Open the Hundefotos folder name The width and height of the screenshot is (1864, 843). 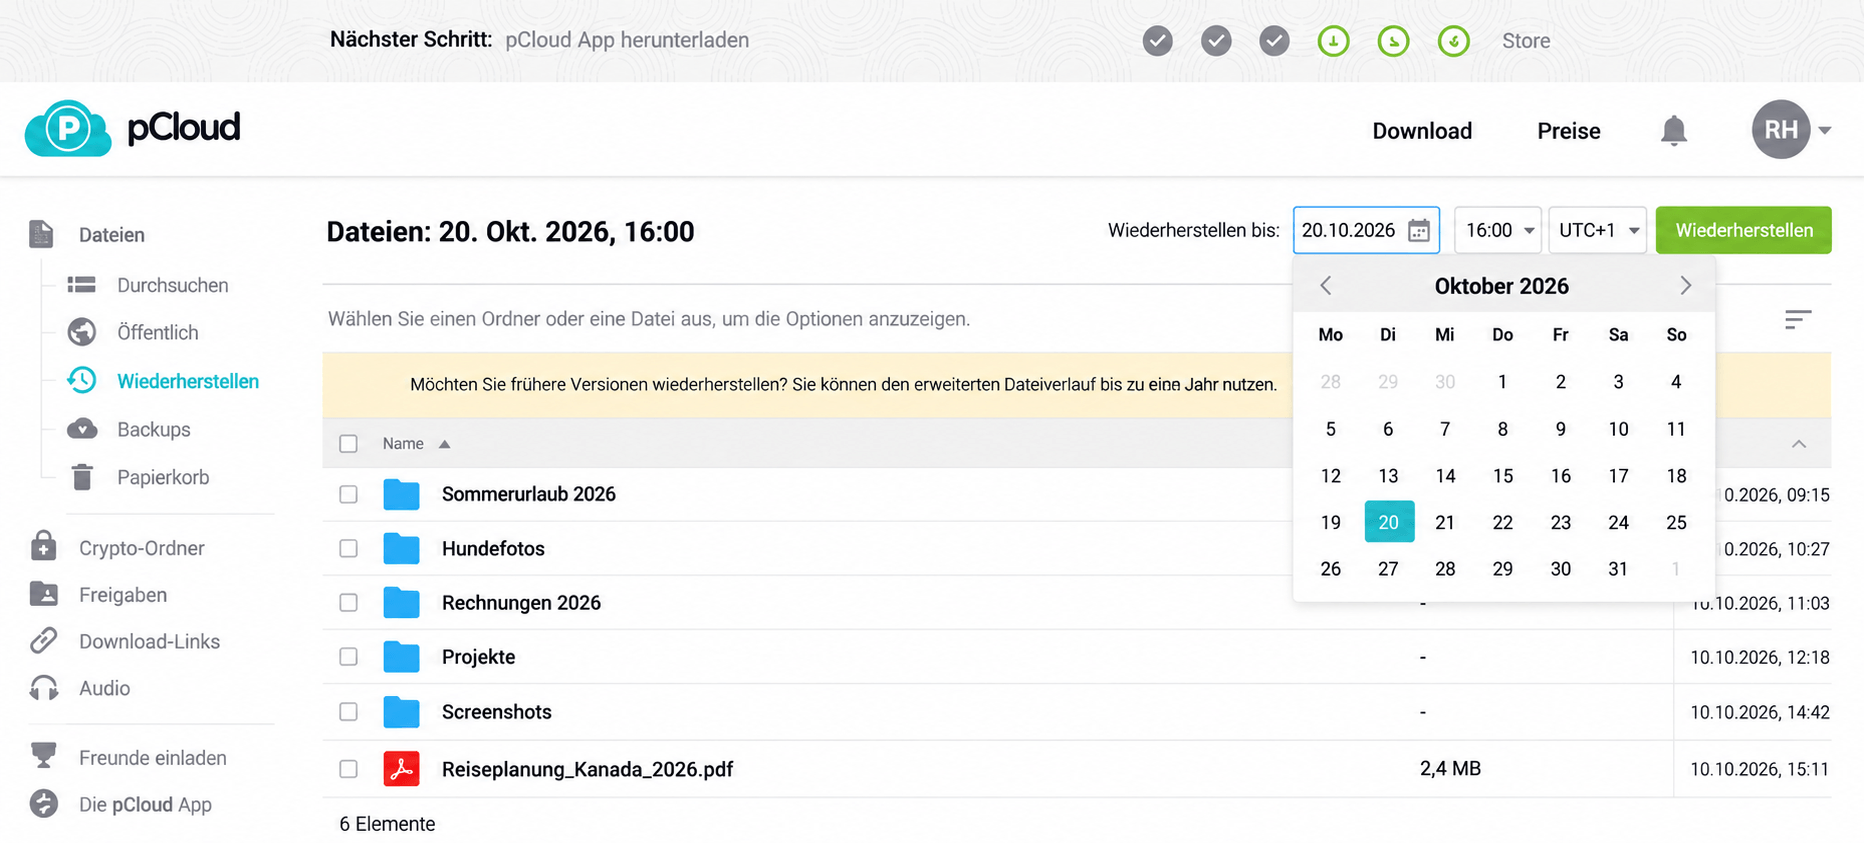click(493, 548)
